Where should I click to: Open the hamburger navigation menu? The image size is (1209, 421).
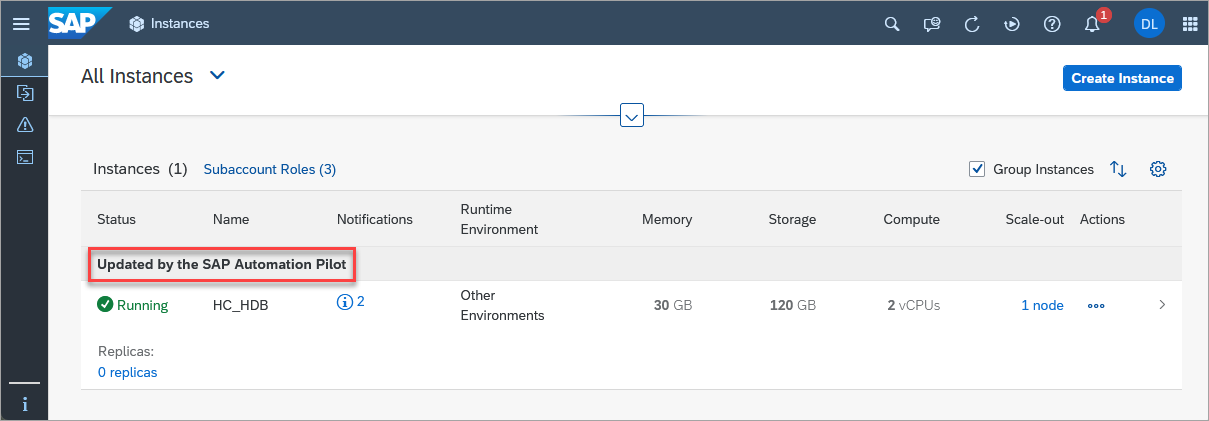click(21, 23)
